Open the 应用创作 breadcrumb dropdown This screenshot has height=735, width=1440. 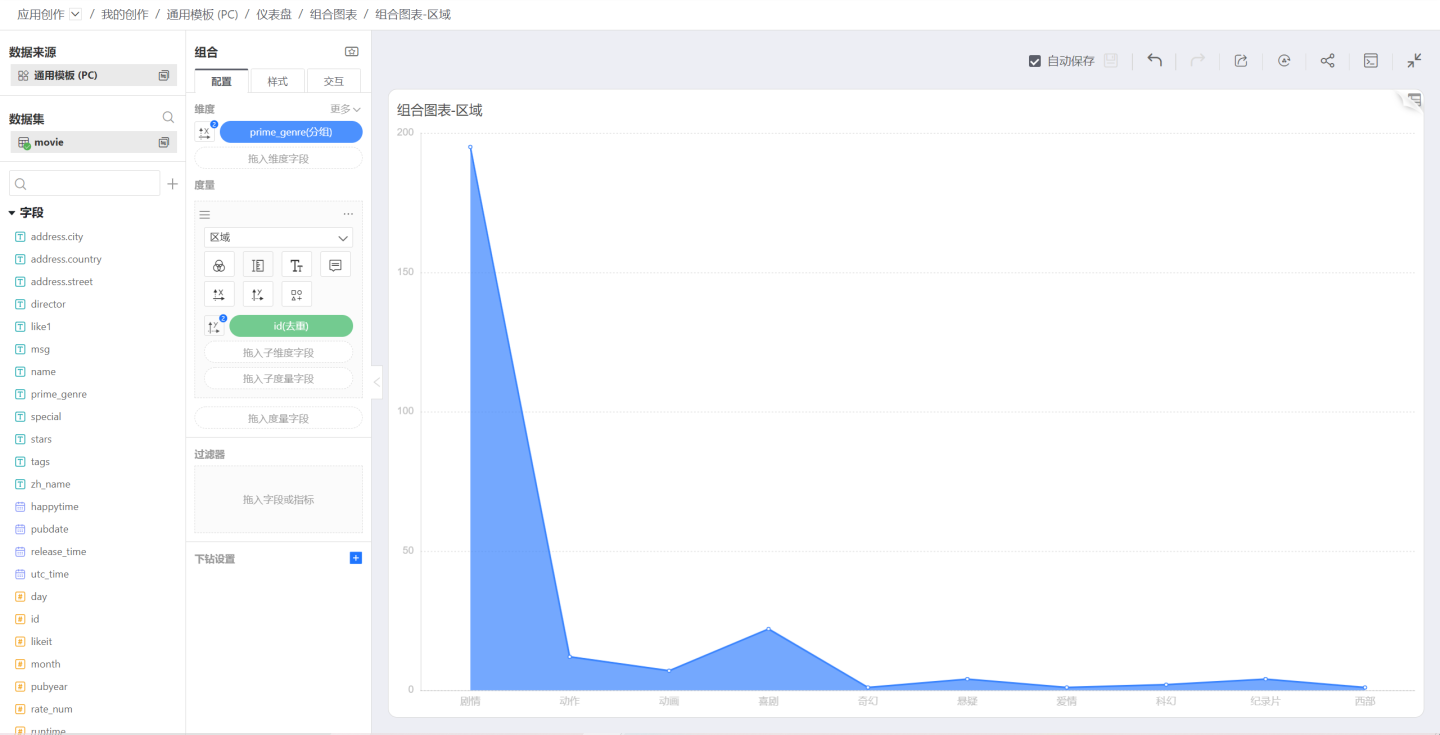coord(75,14)
